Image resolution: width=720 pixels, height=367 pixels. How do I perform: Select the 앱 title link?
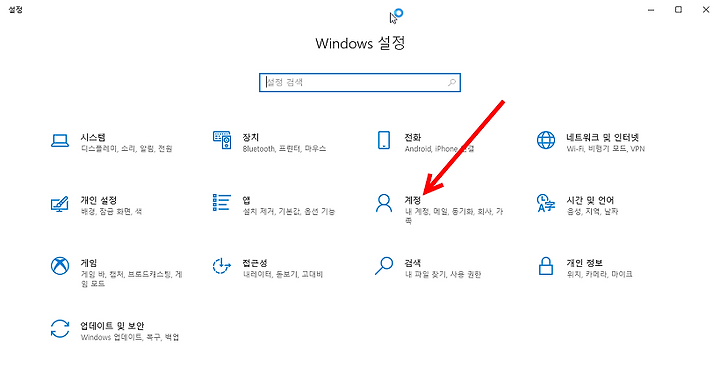tap(247, 200)
